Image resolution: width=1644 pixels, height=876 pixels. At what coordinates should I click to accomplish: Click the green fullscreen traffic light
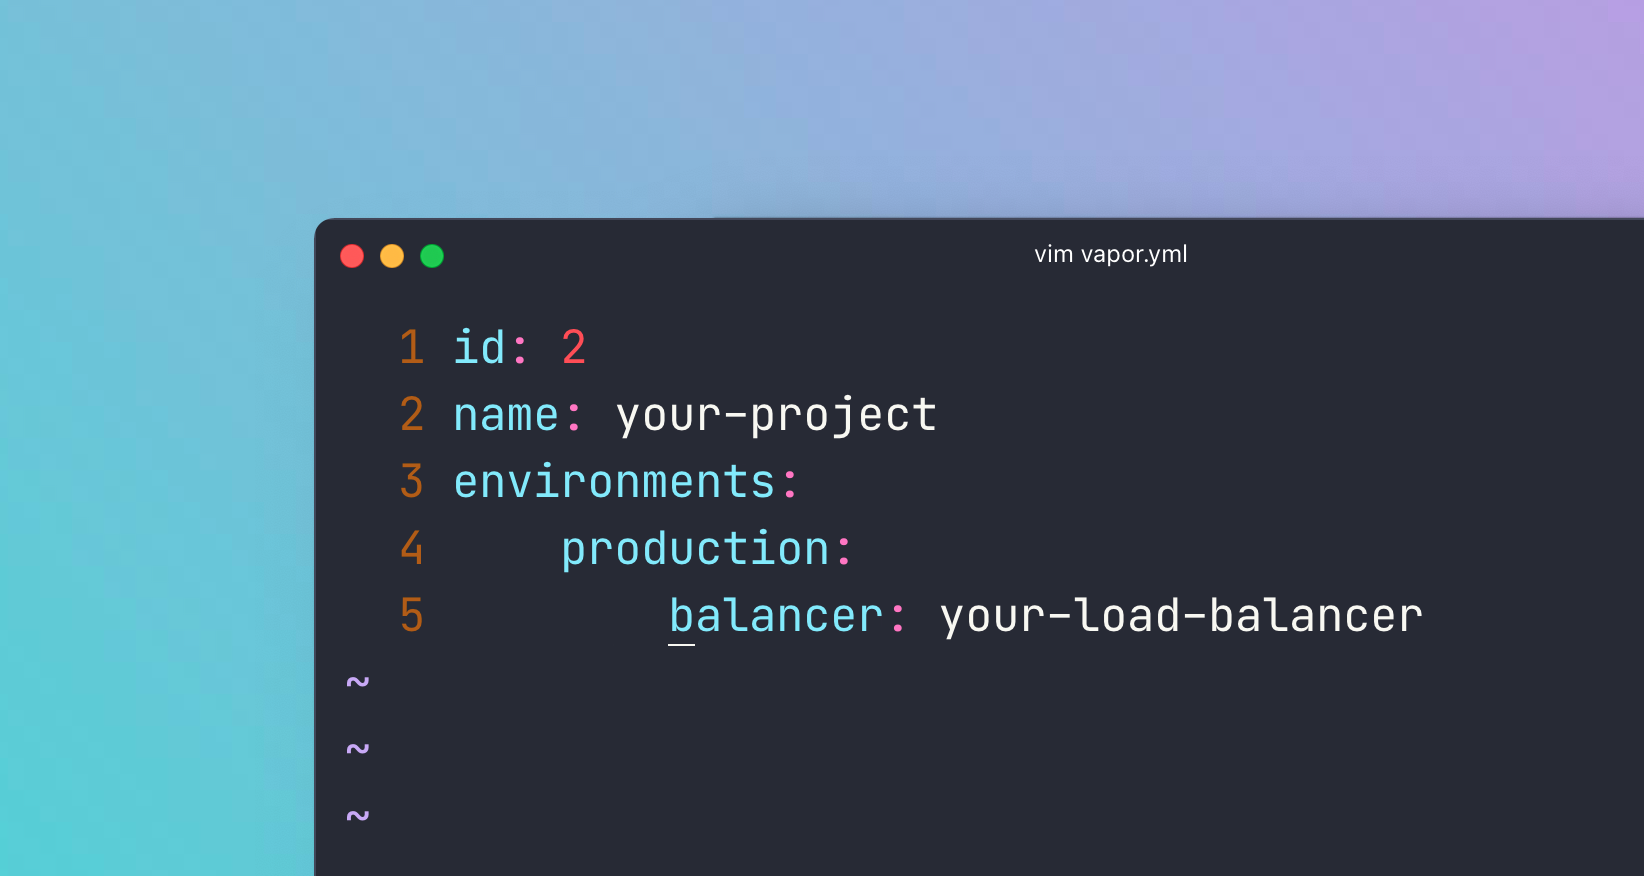pos(432,256)
